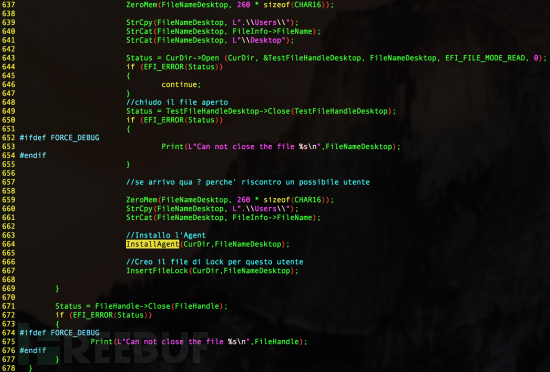Screen dimensions: 550x372
Task: Click the ZeroMem call on line 659
Action: coord(230,200)
